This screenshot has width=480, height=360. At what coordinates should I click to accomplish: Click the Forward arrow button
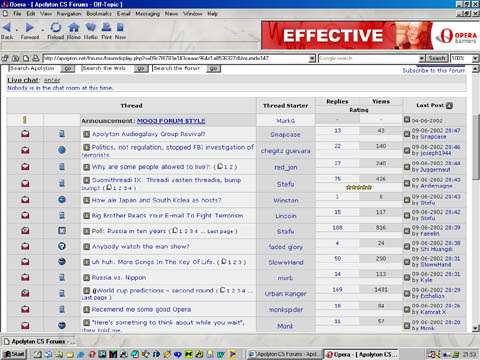point(30,27)
